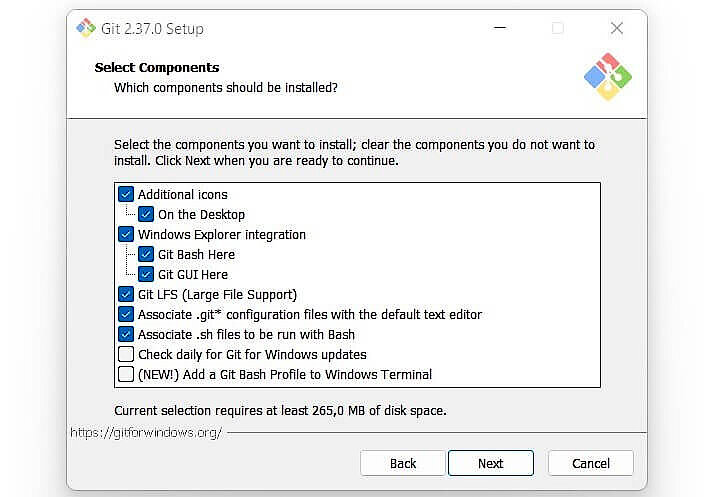Click the Select Components heading
Screen dimensions: 710x497
tap(157, 67)
